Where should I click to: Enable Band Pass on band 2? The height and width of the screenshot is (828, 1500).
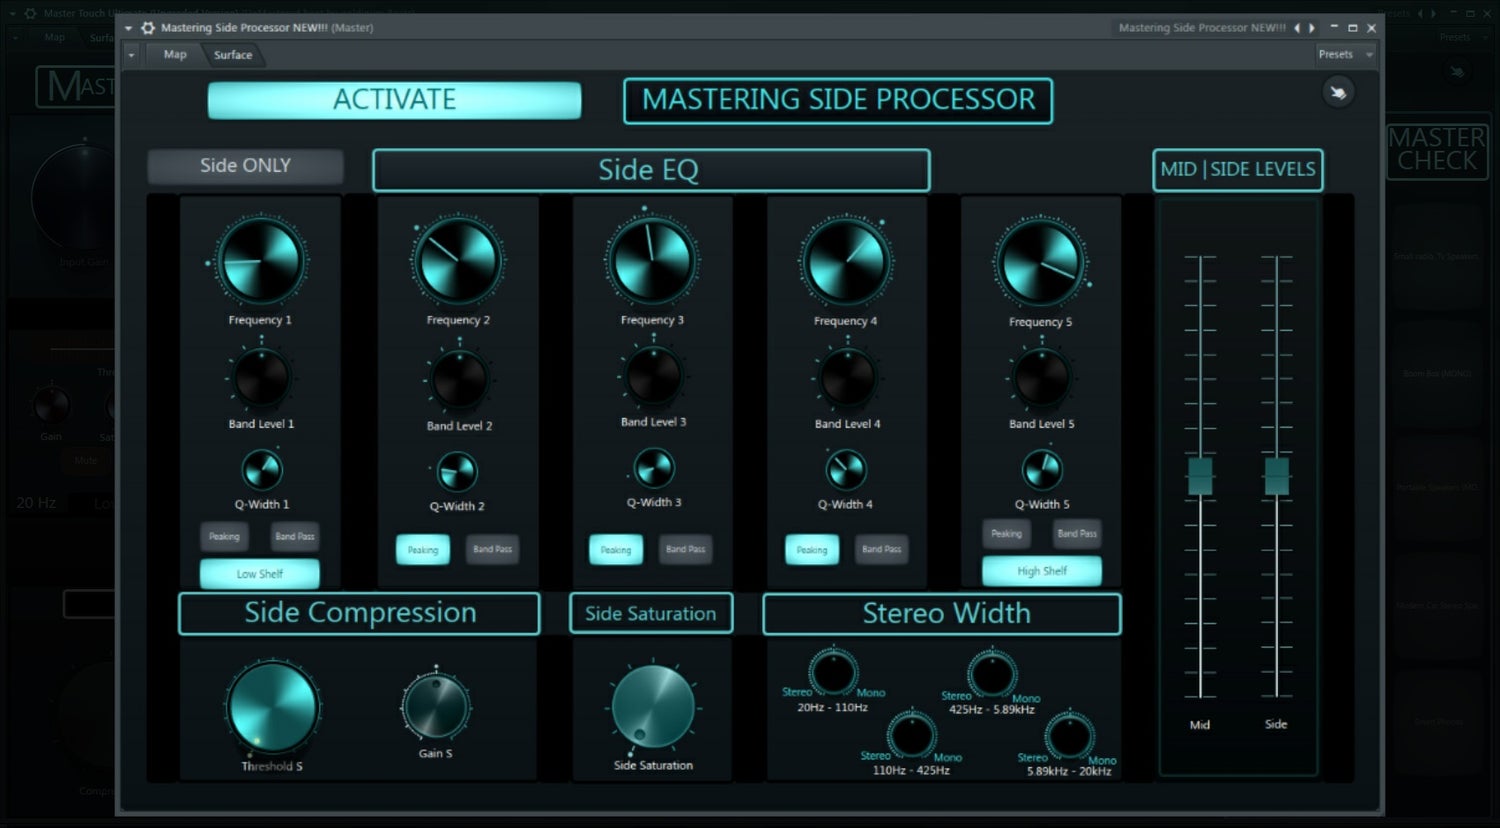coord(492,549)
